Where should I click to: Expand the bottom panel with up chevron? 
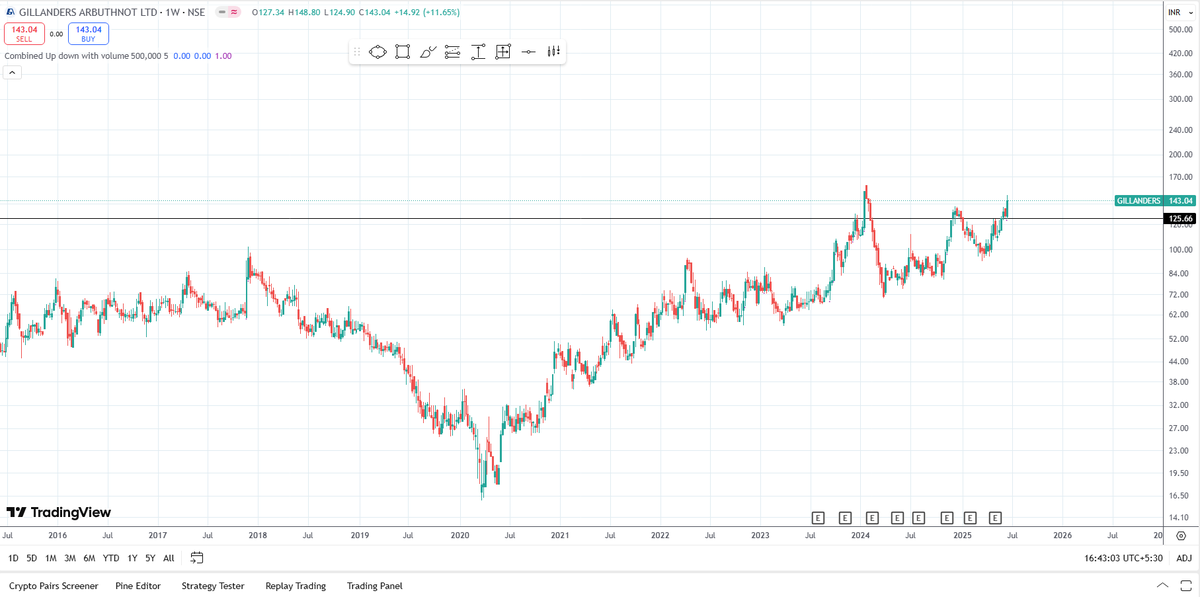tap(1162, 586)
